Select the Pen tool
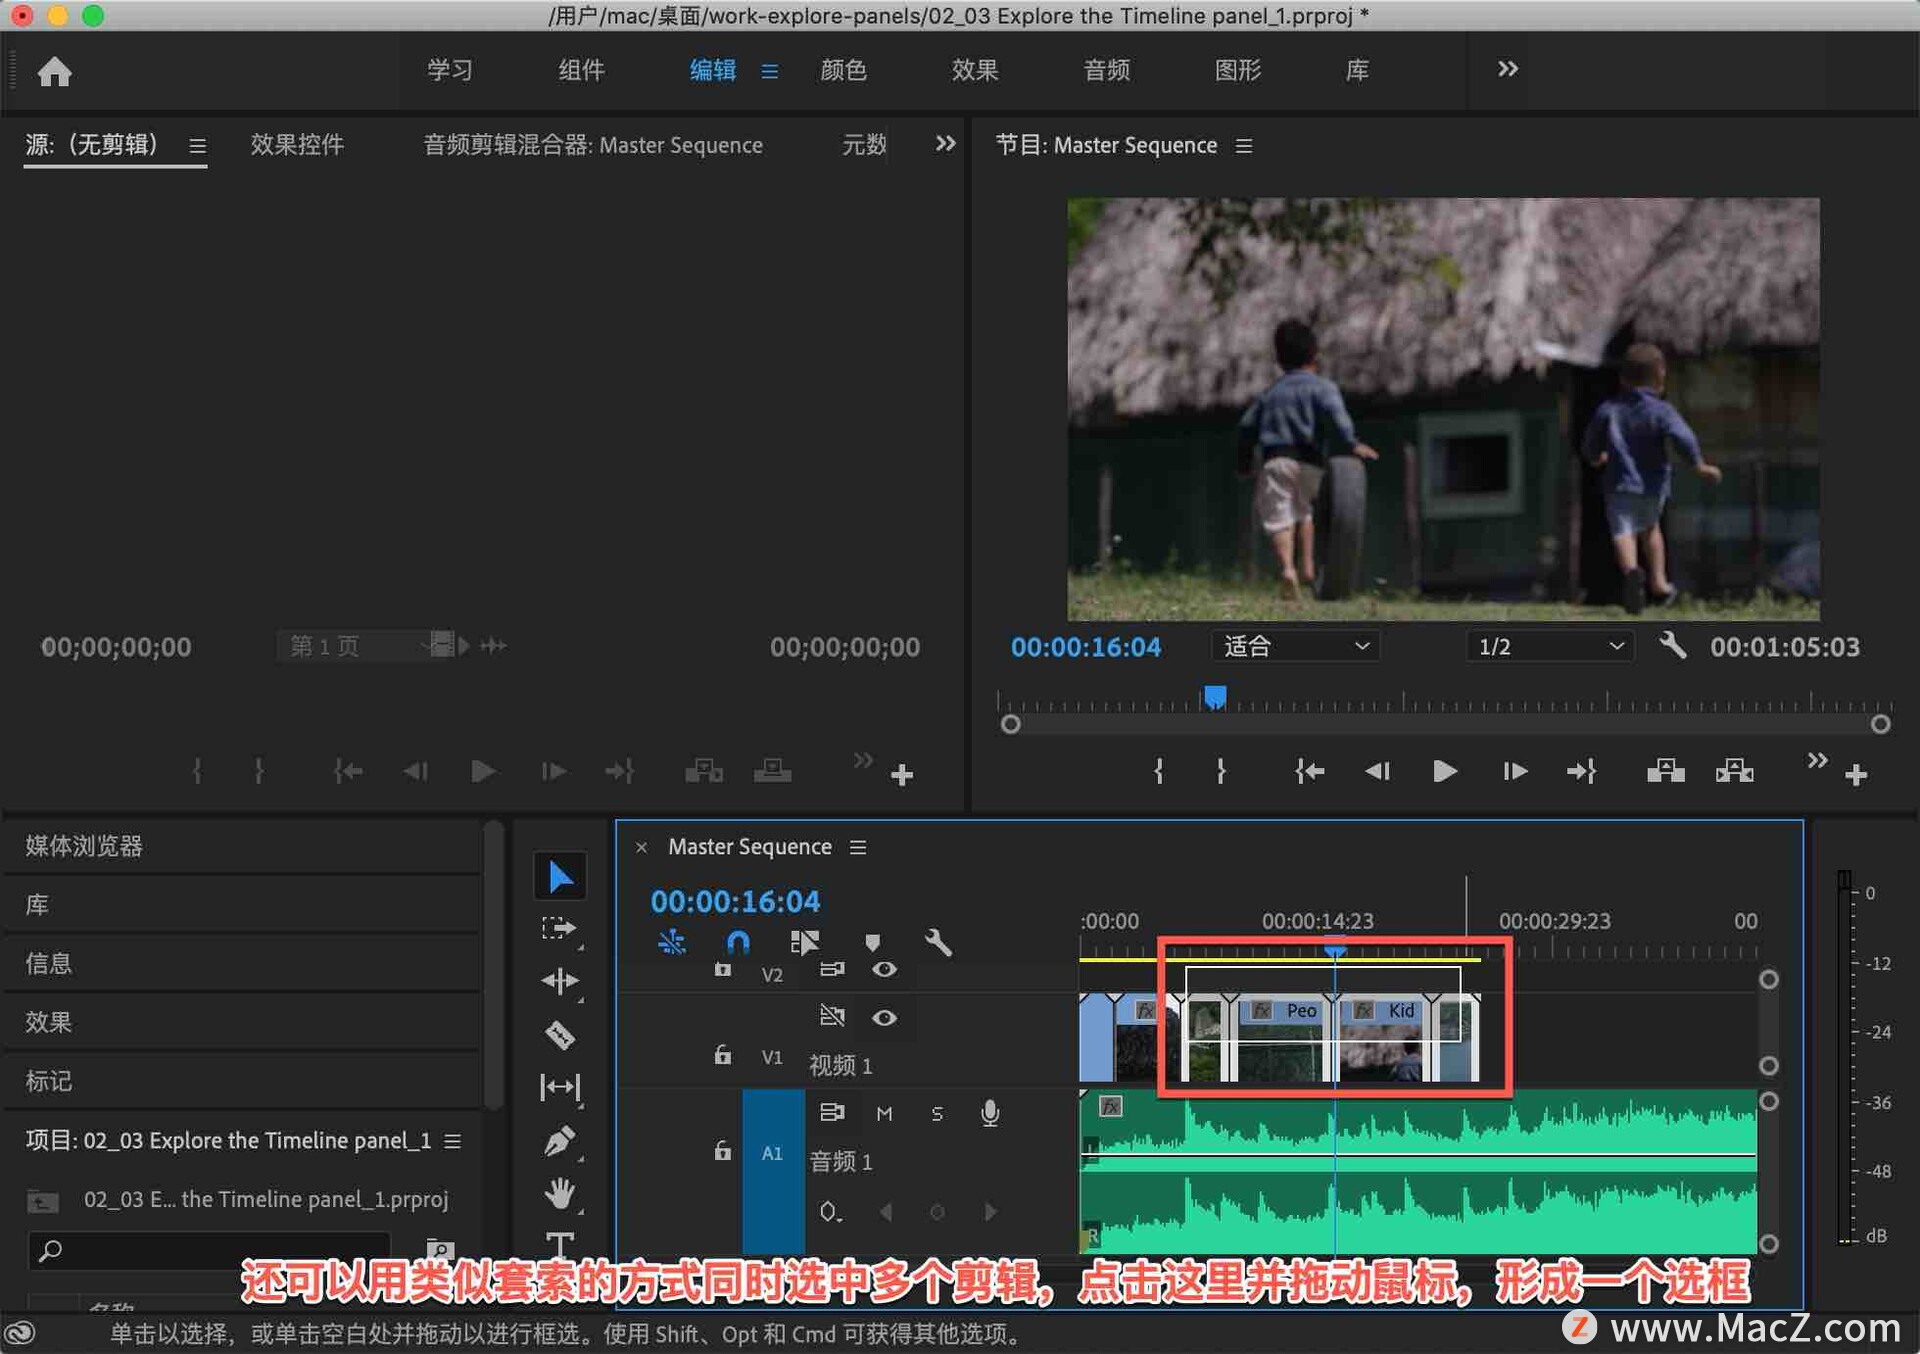This screenshot has width=1920, height=1354. (x=559, y=1140)
